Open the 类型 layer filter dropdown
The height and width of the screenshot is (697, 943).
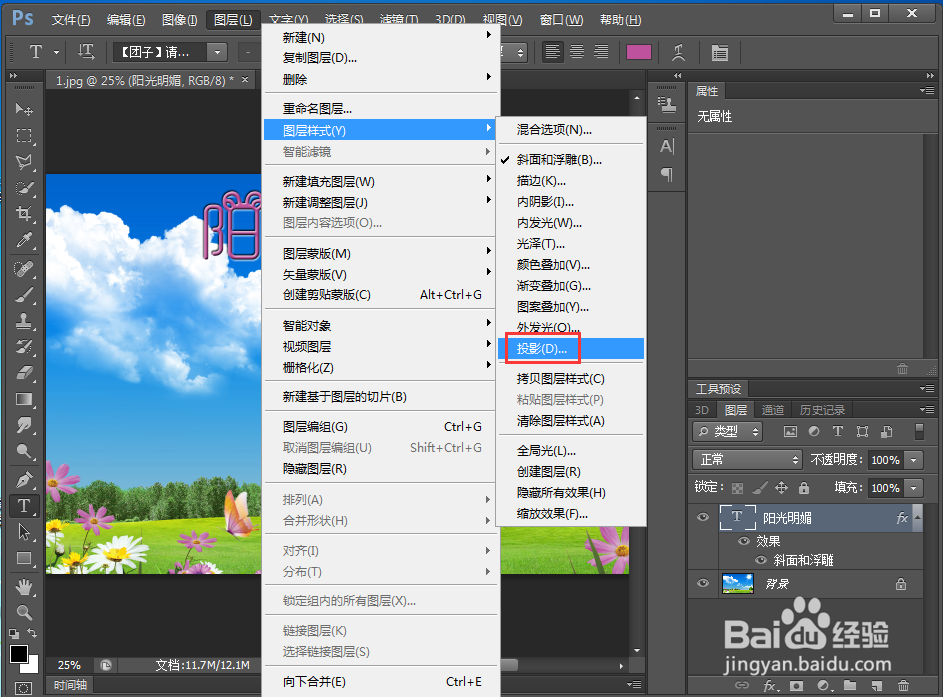coord(727,431)
